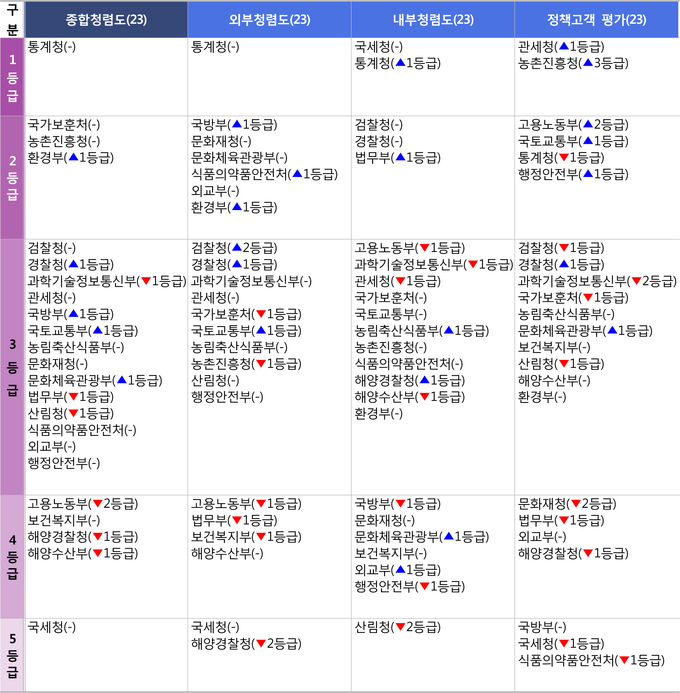Click 통계청(▼1등급) entry
Screen dimensions: 680x693
(x=561, y=158)
